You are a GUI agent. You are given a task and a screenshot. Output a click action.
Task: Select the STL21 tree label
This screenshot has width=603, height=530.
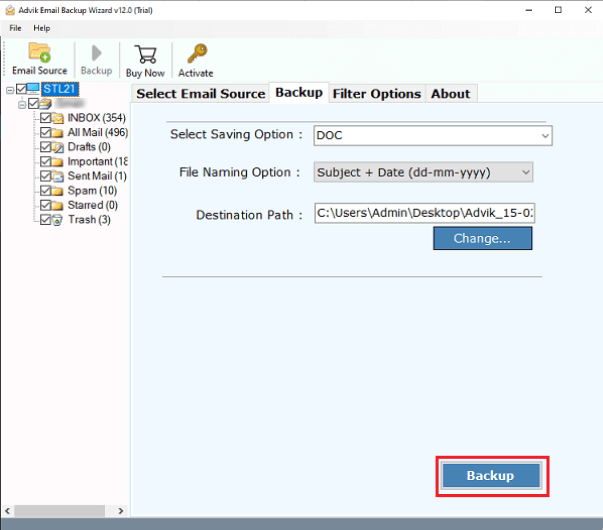pyautogui.click(x=60, y=89)
